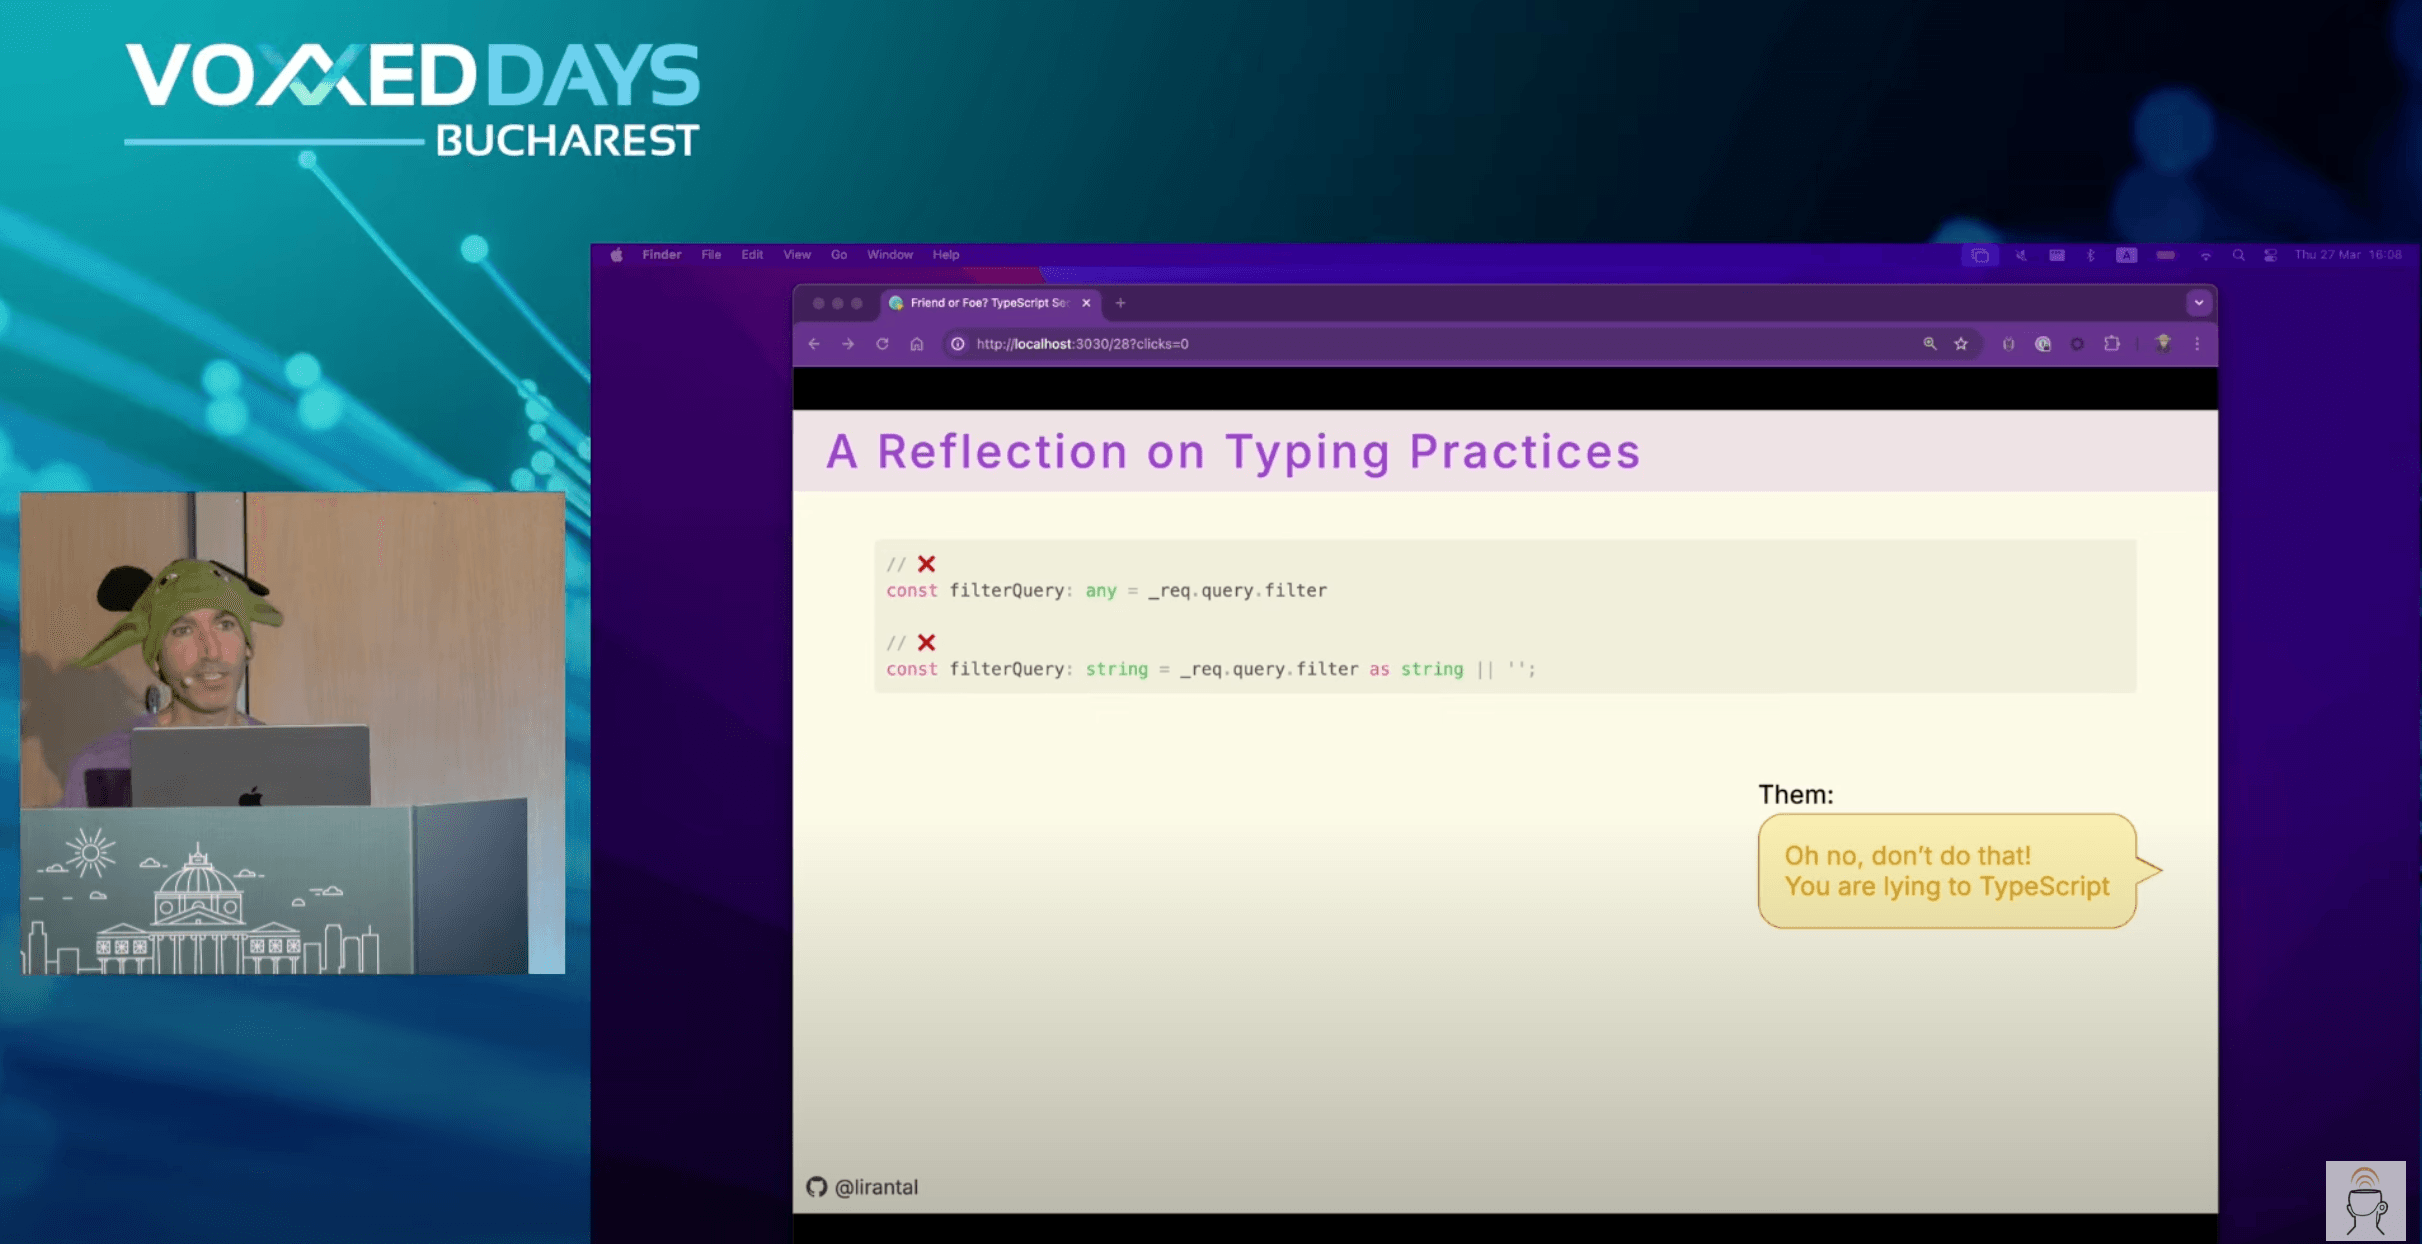Open the Apple menu
Viewport: 2422px width, 1244px height.
click(617, 255)
